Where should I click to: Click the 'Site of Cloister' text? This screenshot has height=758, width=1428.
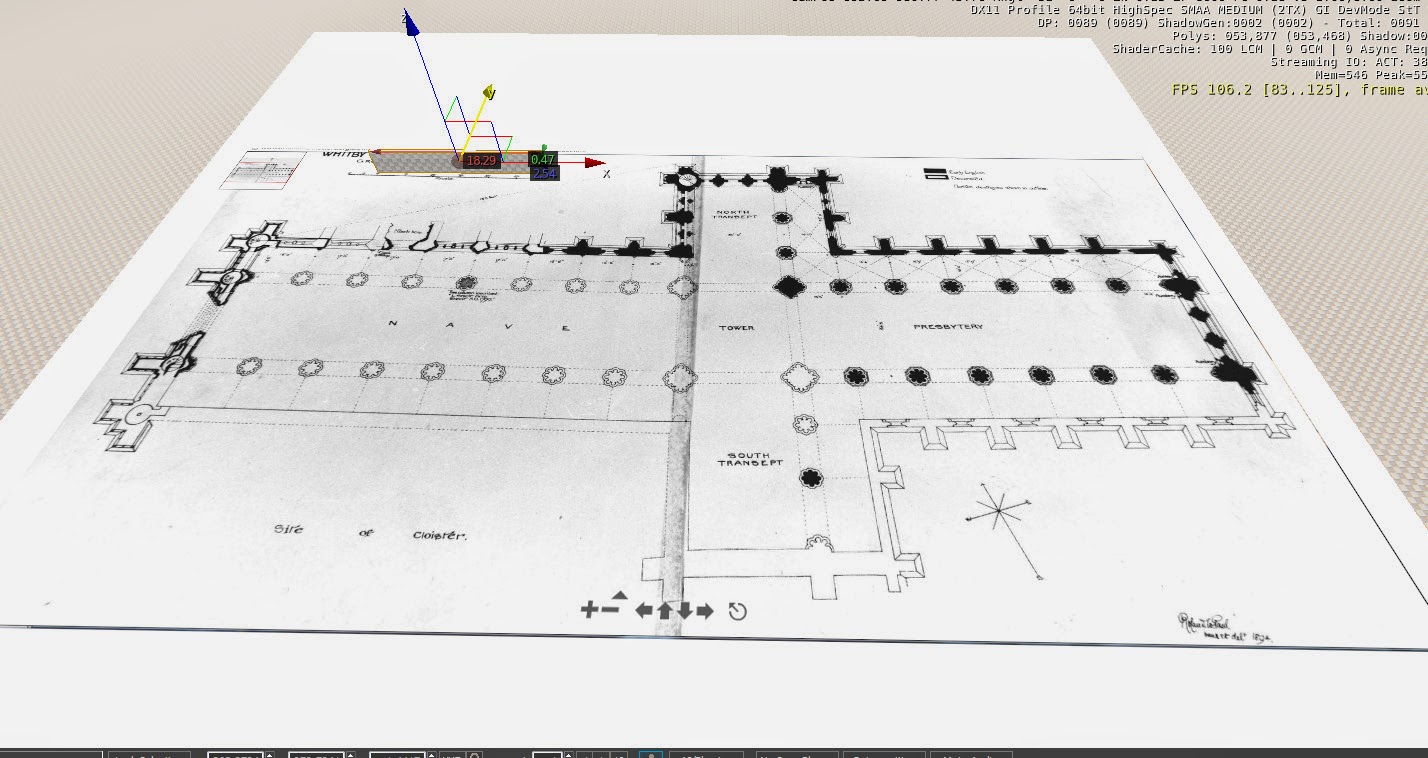(370, 532)
